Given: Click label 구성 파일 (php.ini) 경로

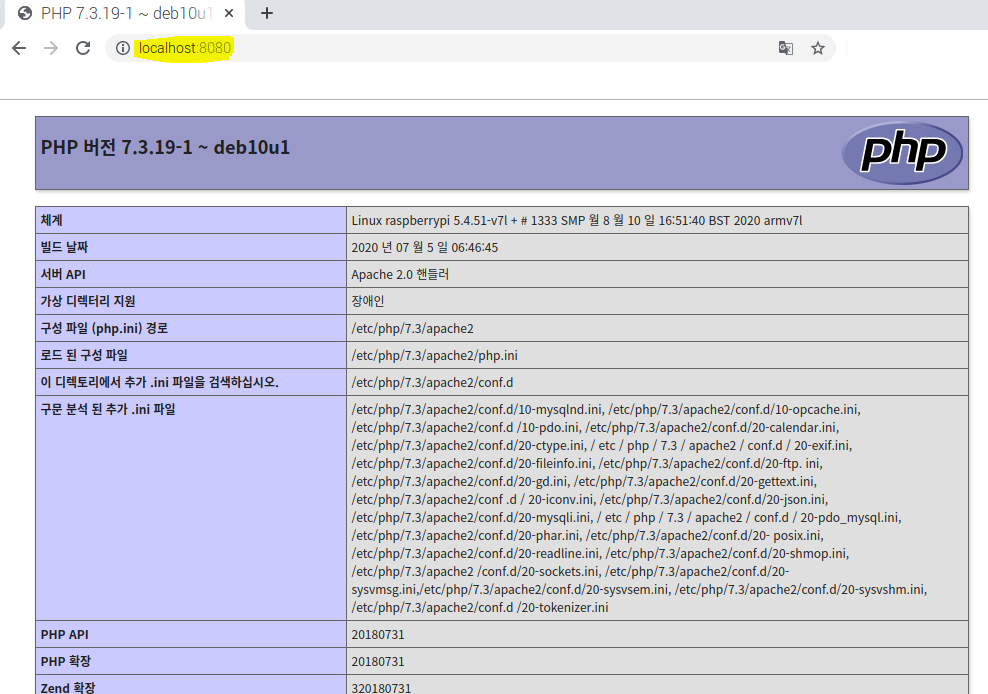Looking at the screenshot, I should click(104, 328).
